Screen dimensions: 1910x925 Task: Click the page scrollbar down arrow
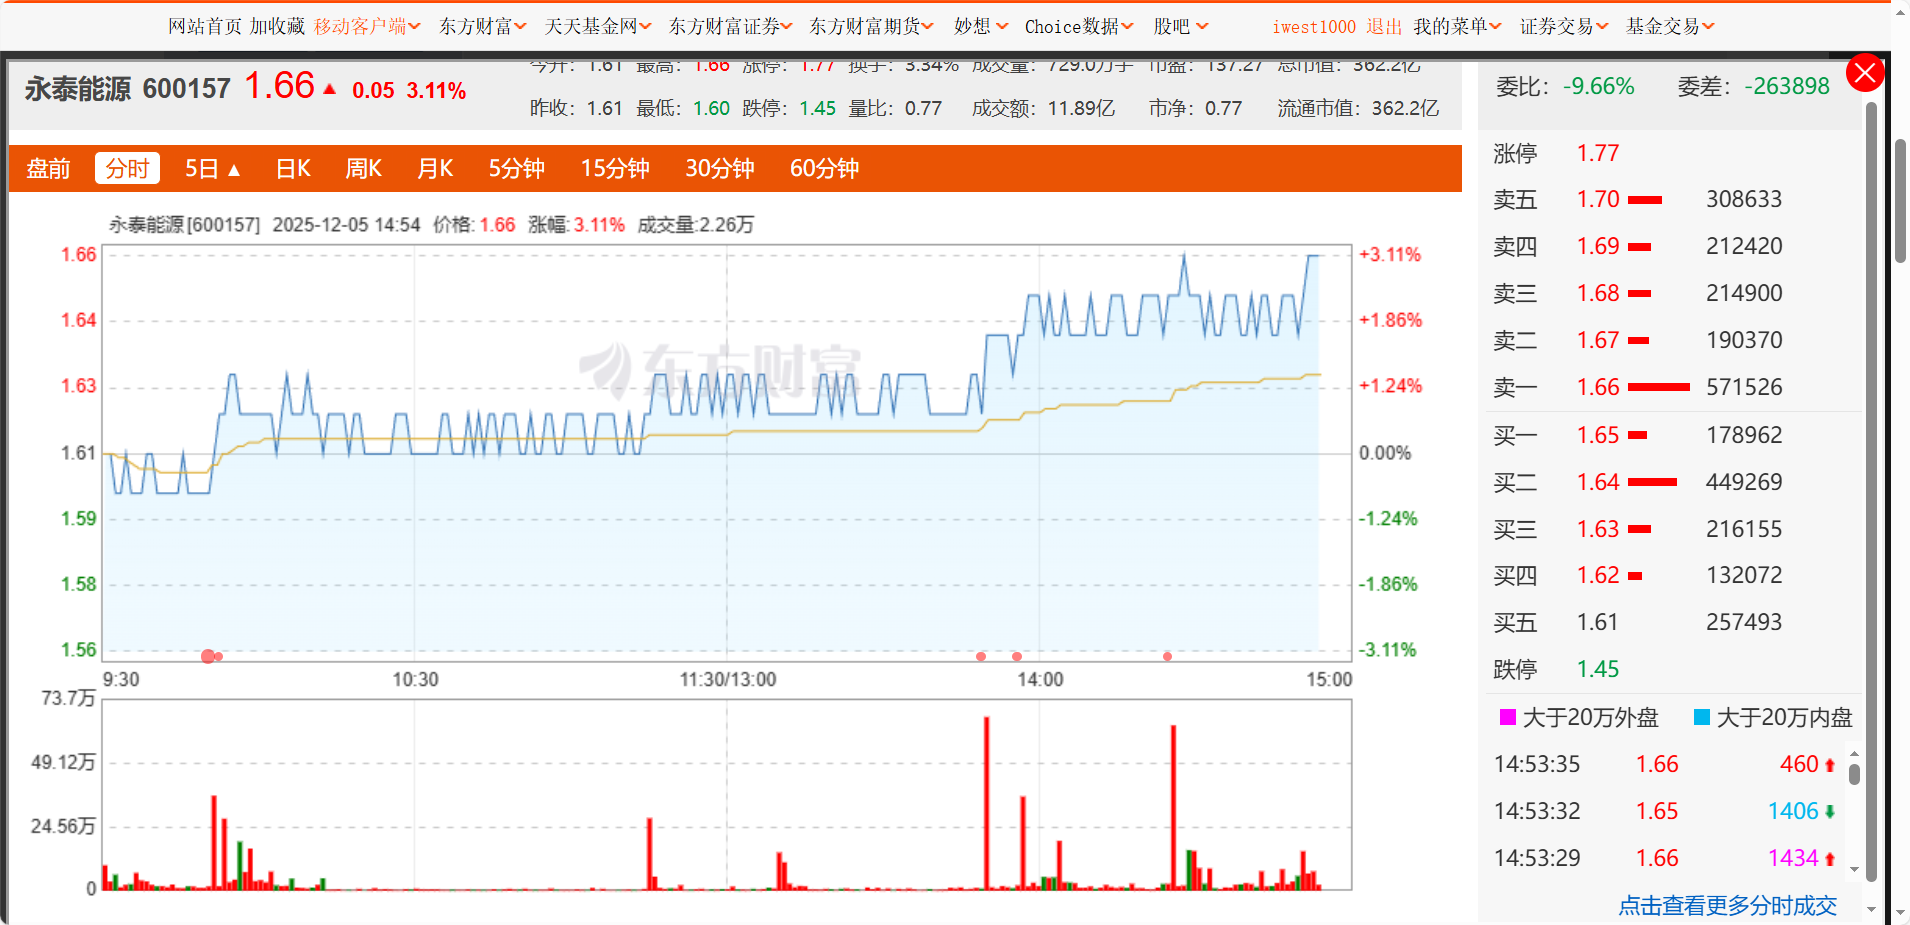(x=1900, y=912)
